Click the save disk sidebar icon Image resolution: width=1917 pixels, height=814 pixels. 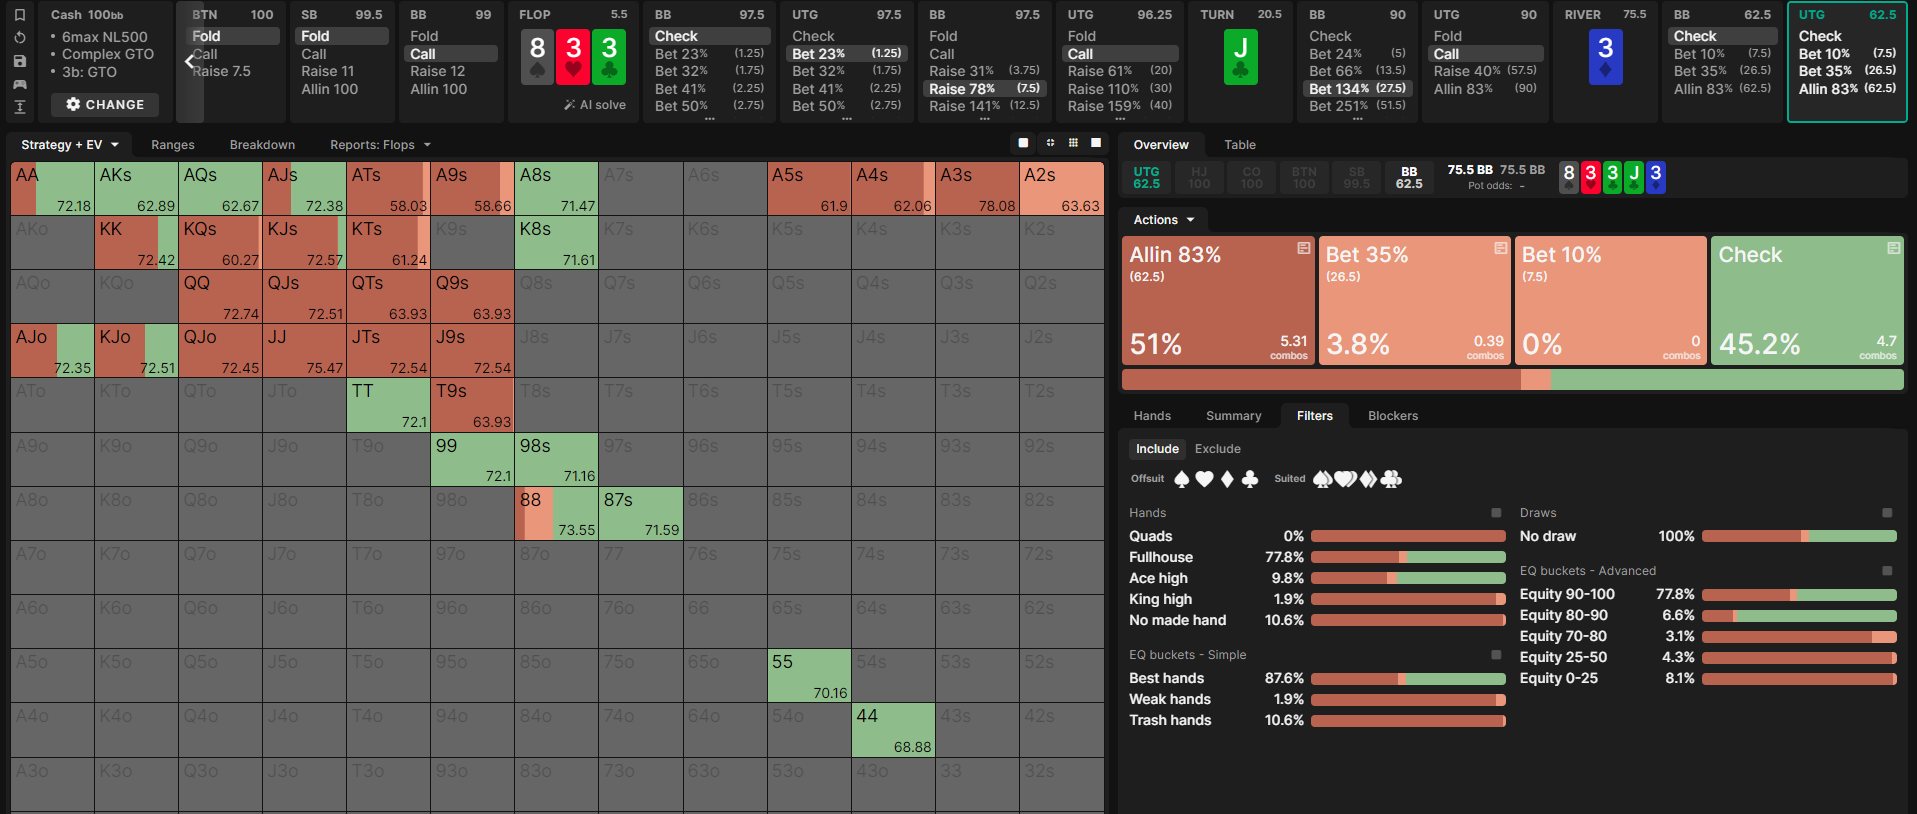click(20, 61)
